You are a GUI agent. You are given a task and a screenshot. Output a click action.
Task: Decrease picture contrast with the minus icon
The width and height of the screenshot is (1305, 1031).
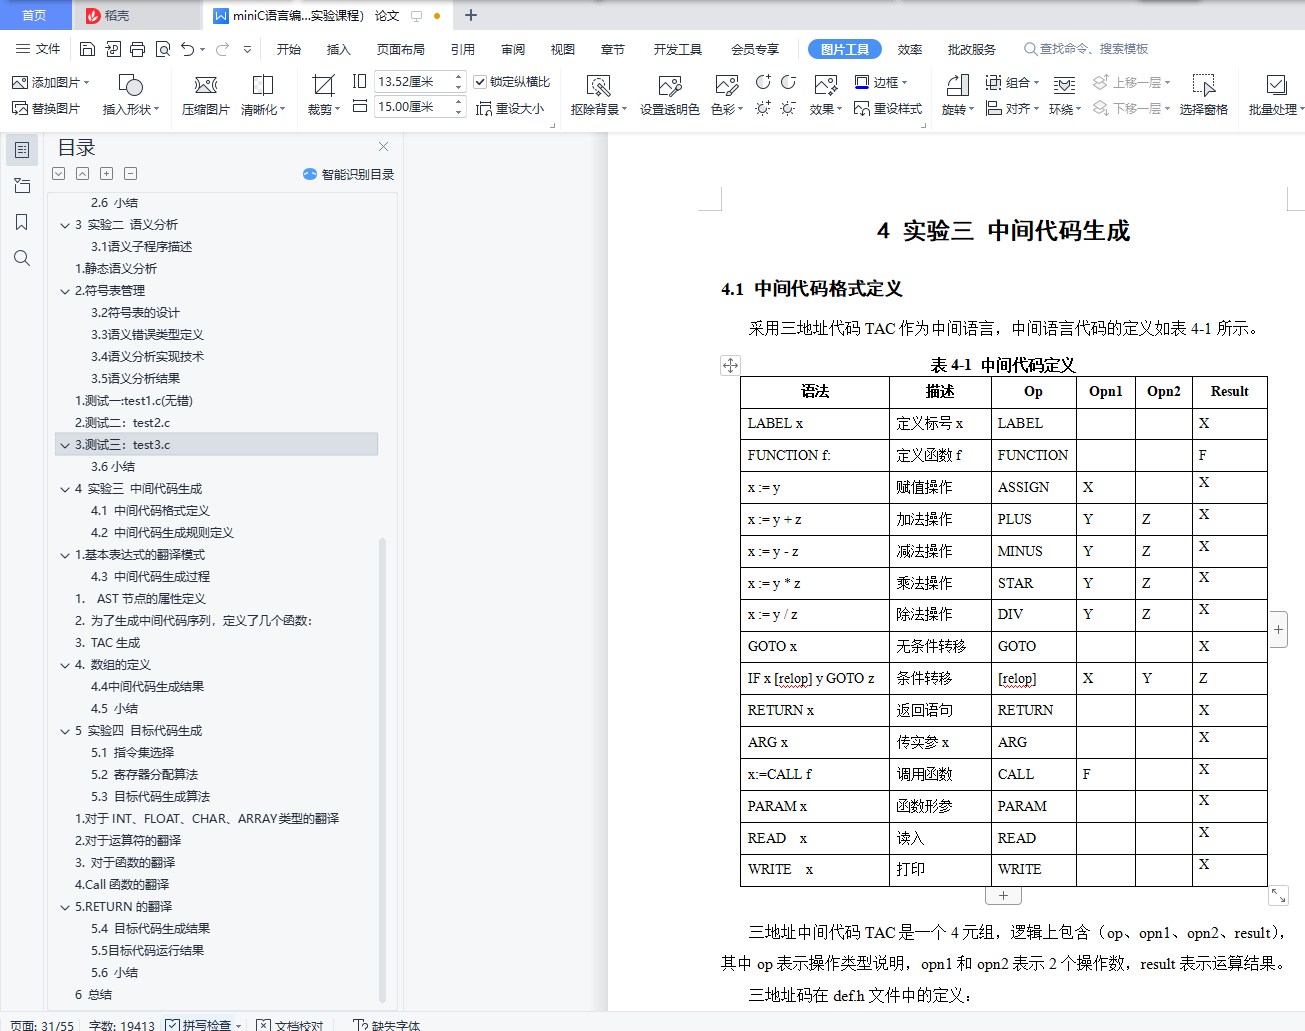tap(788, 82)
